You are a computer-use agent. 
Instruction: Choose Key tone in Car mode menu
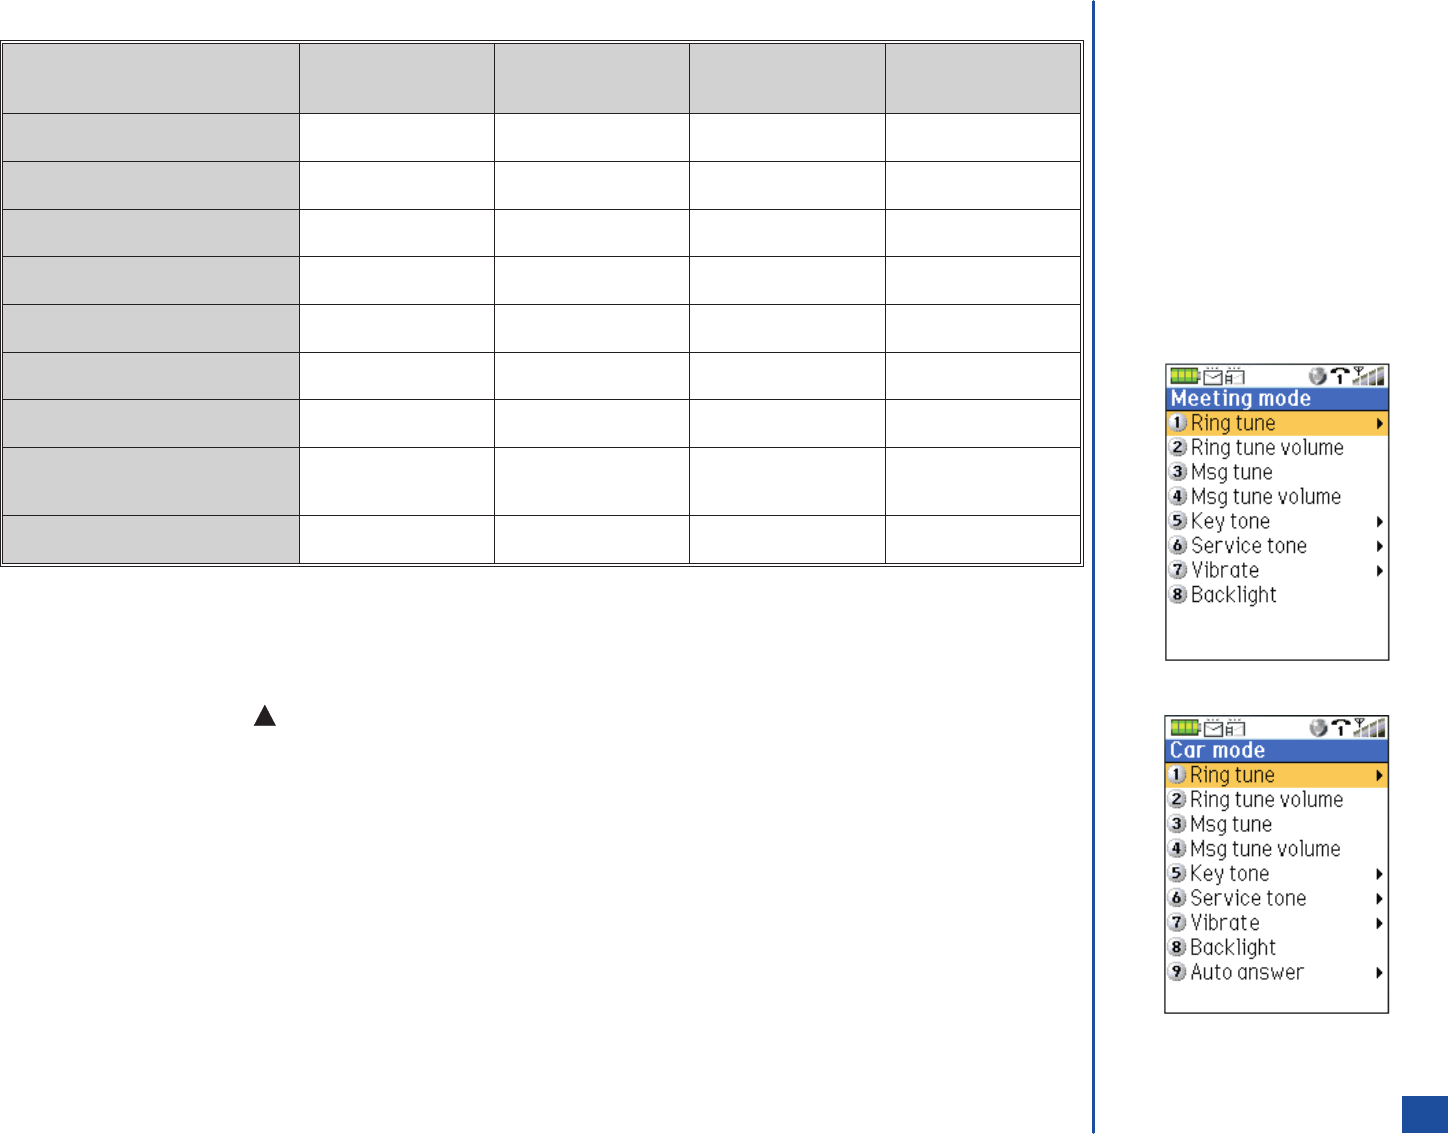pos(1277,874)
